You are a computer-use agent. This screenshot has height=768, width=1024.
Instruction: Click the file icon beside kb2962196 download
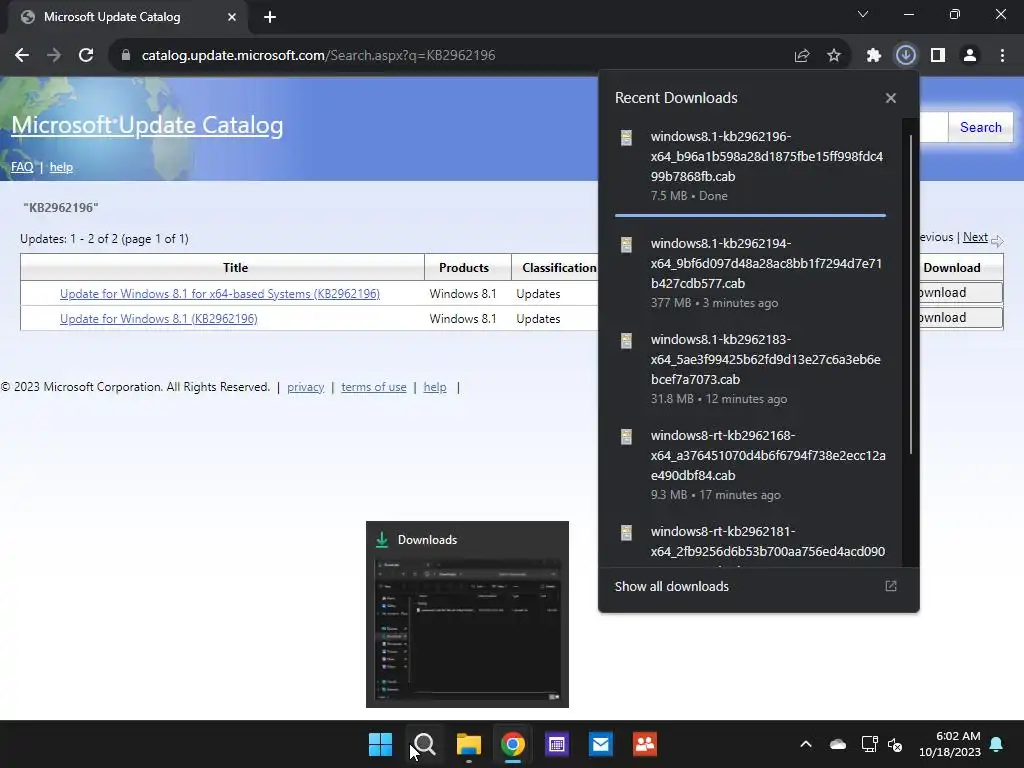click(x=626, y=137)
